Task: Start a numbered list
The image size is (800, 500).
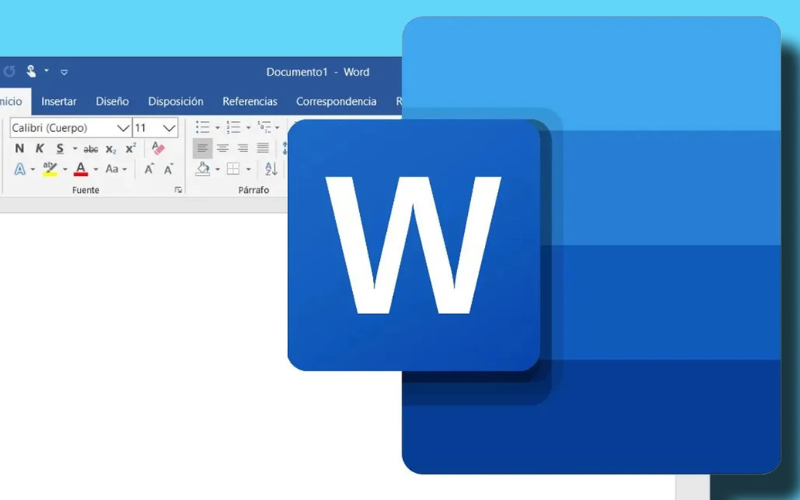Action: (x=233, y=127)
